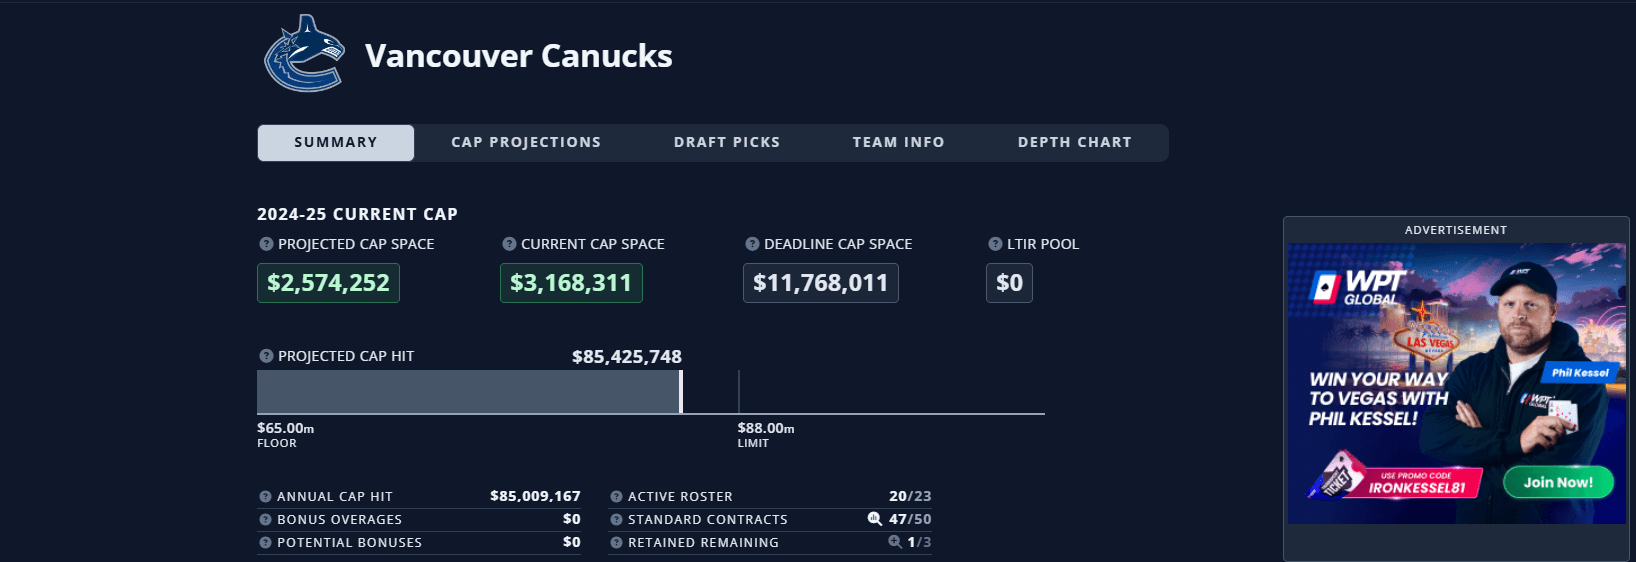This screenshot has height=562, width=1636.
Task: Click the Potential Bonuses help icon
Action: tap(265, 543)
